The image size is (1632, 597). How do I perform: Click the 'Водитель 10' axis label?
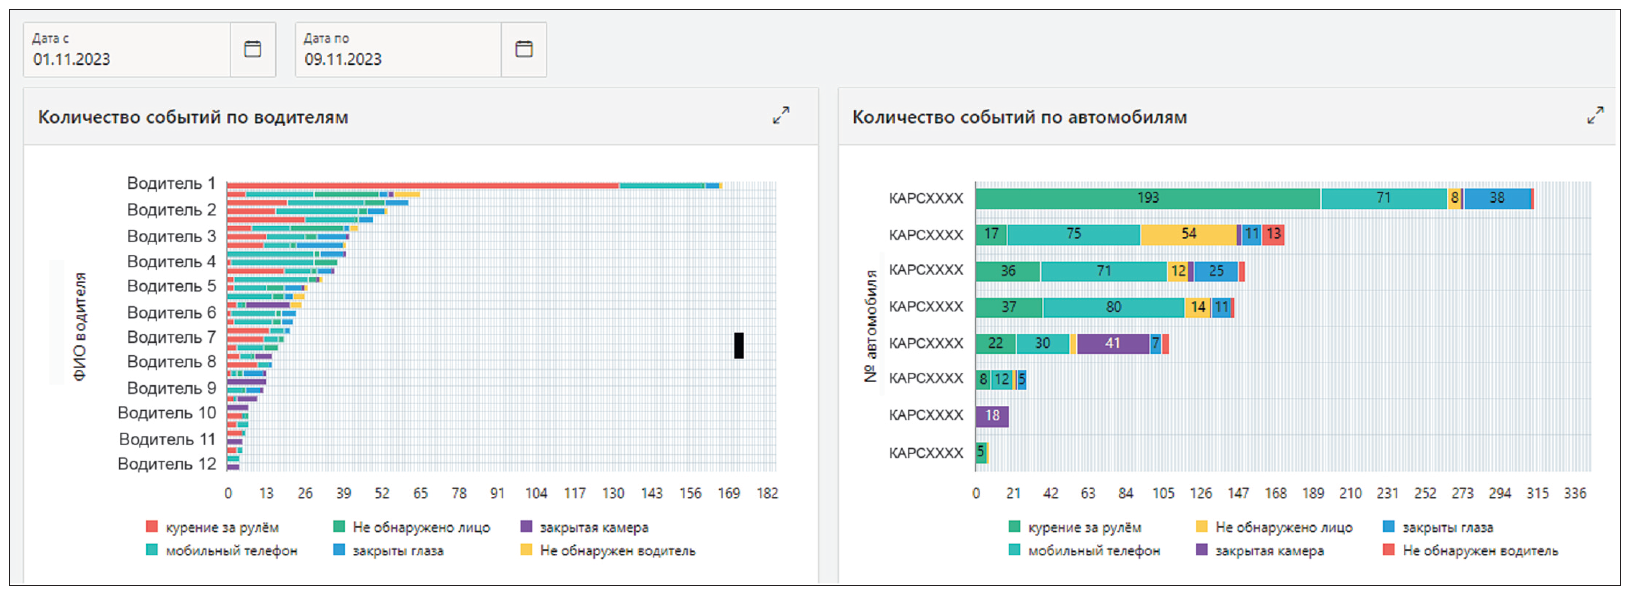(x=167, y=412)
